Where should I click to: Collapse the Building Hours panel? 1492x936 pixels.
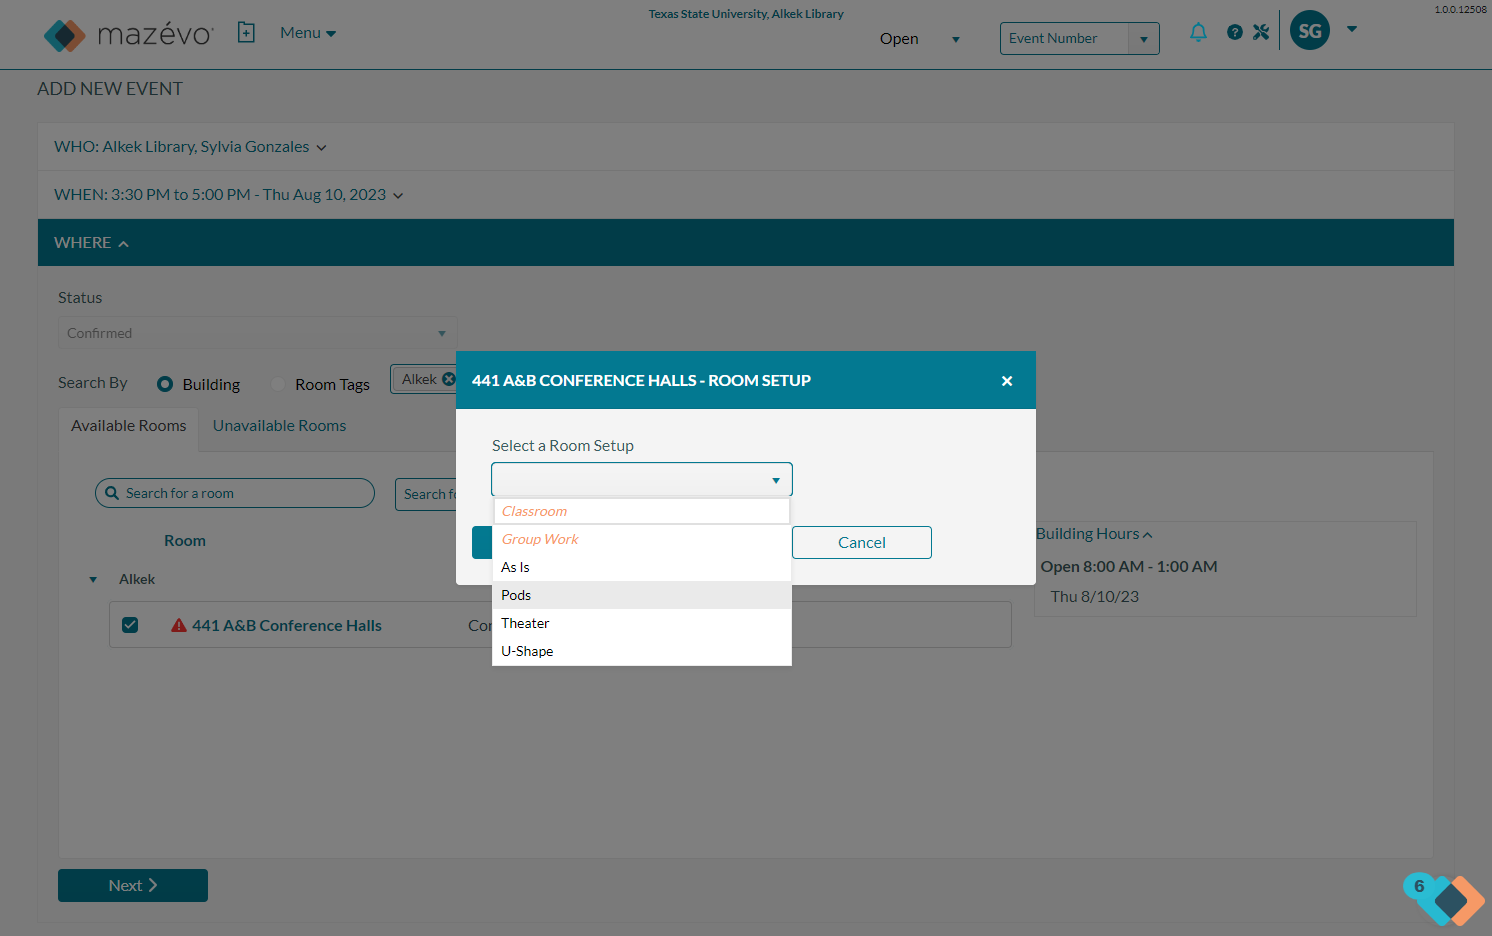(x=1094, y=534)
